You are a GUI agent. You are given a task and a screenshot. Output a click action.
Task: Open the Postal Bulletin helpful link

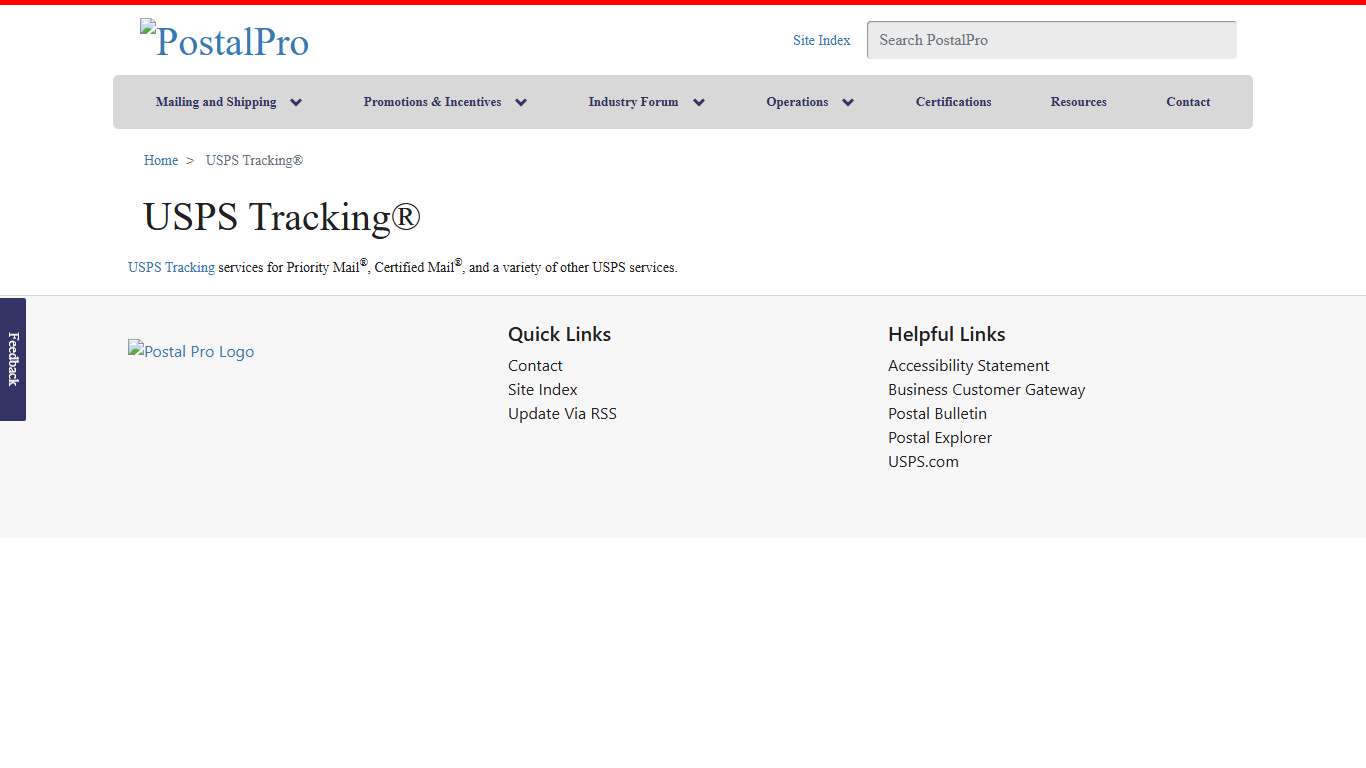point(937,413)
